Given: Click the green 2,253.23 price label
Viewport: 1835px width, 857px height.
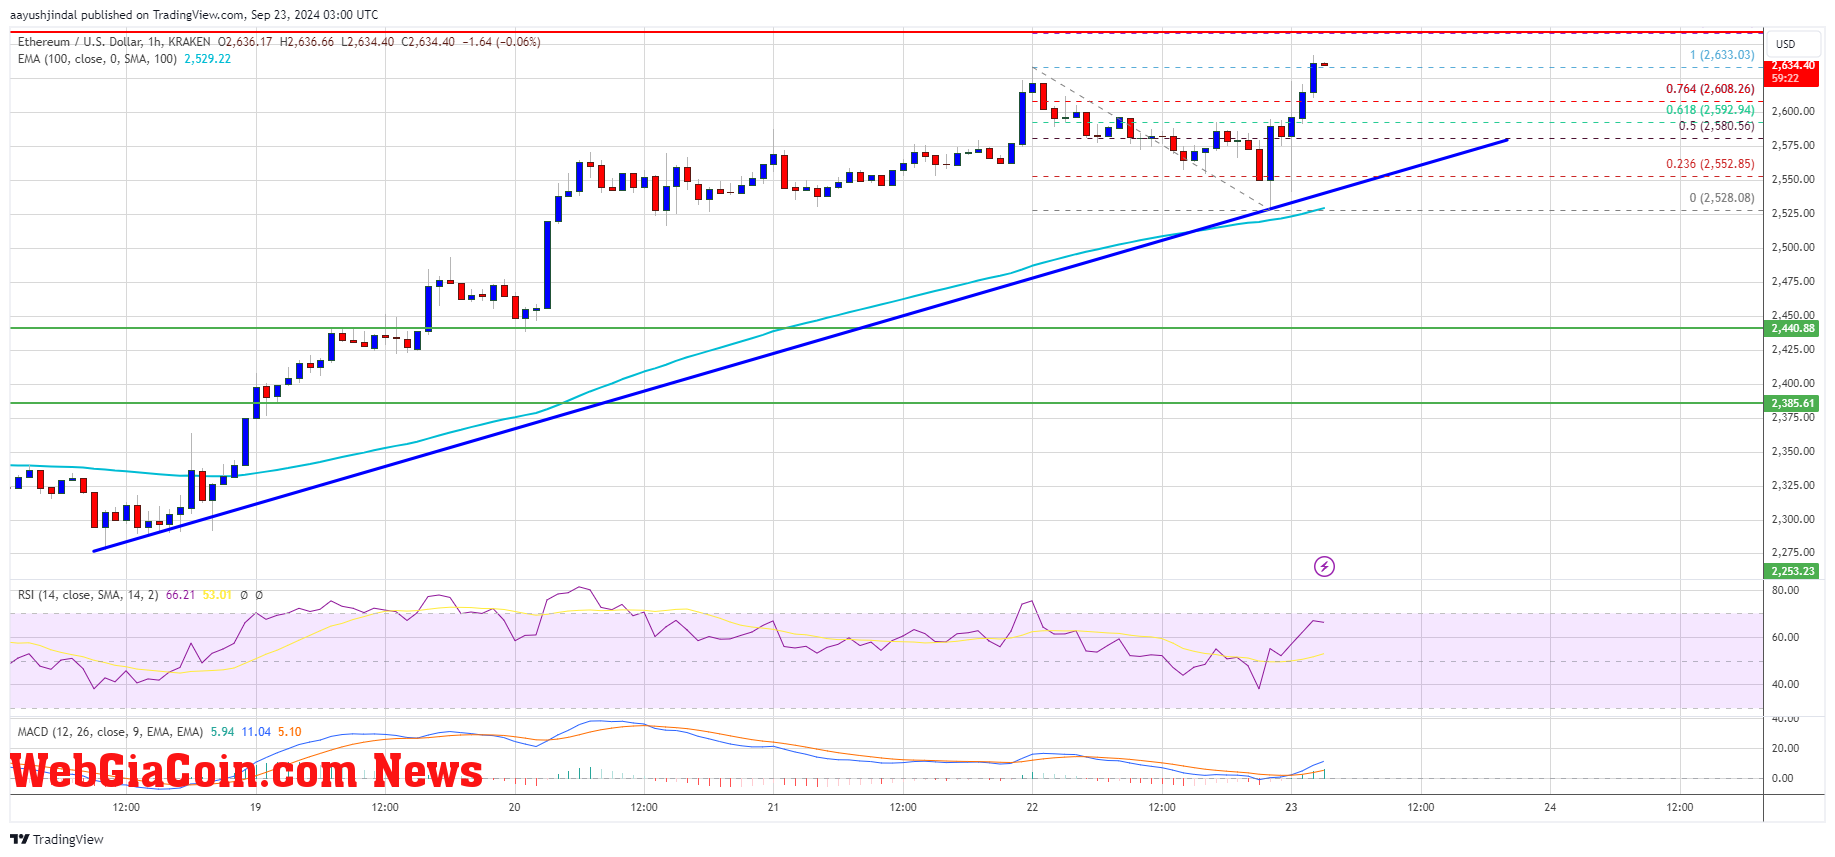Looking at the screenshot, I should click(1793, 571).
